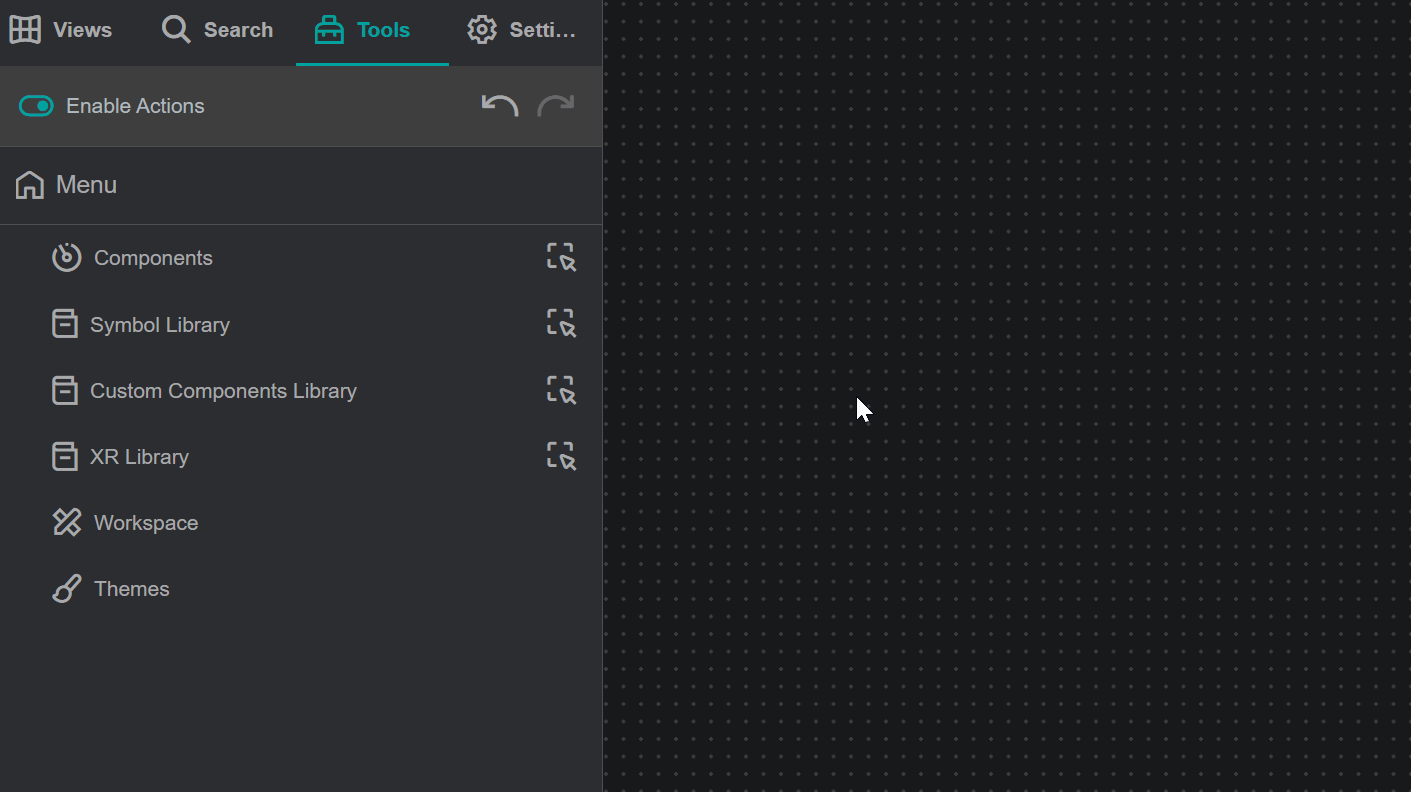1411x792 pixels.
Task: Switch to the Search tab
Action: [x=217, y=30]
